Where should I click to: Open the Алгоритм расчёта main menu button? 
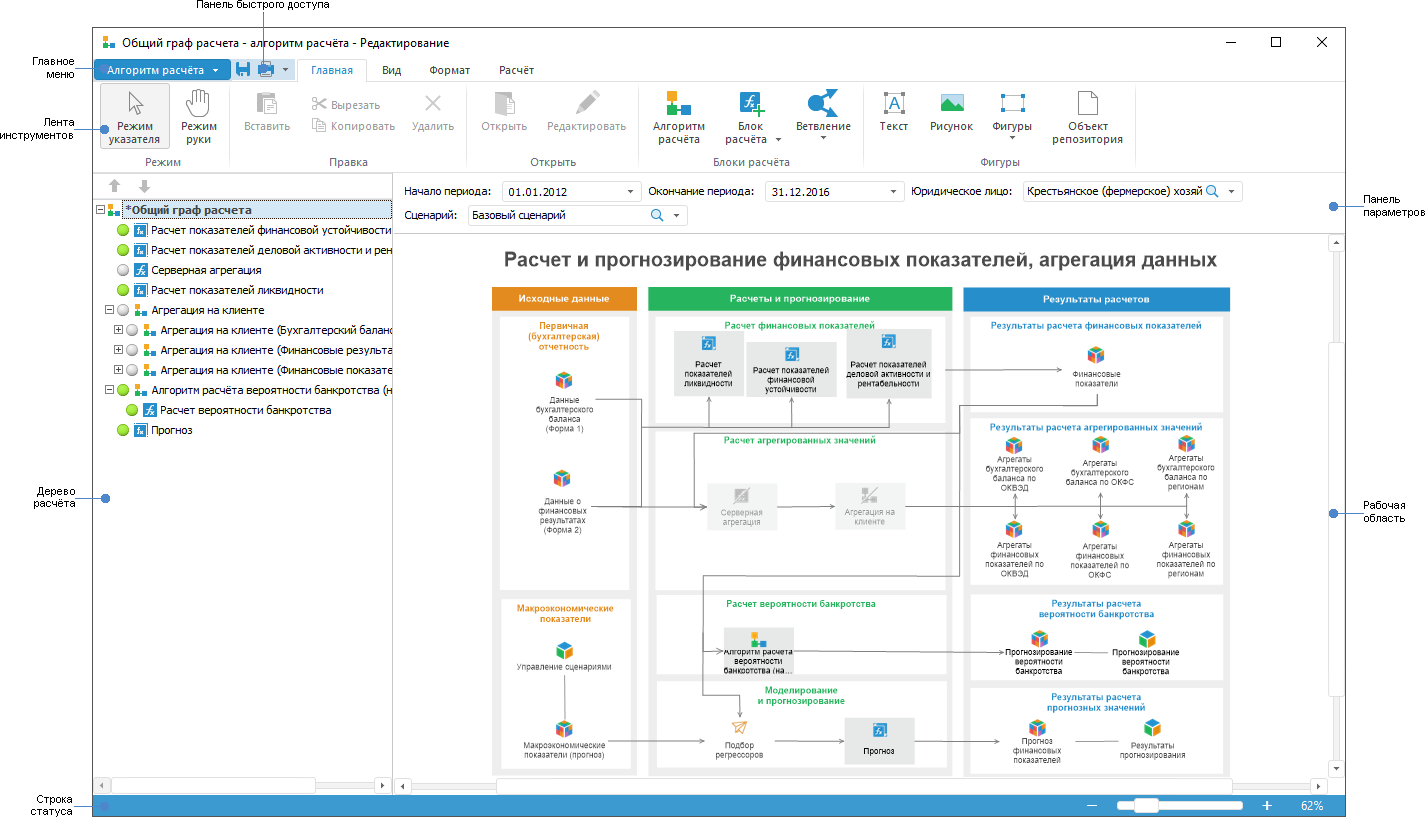point(162,70)
